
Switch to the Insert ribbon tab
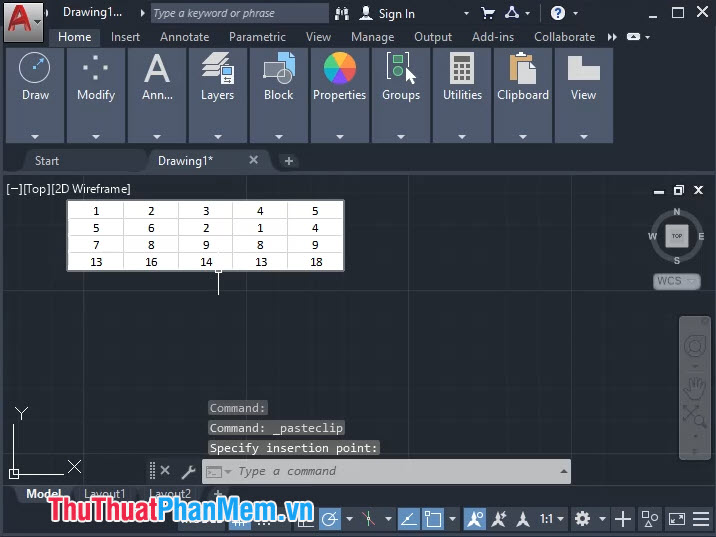125,37
